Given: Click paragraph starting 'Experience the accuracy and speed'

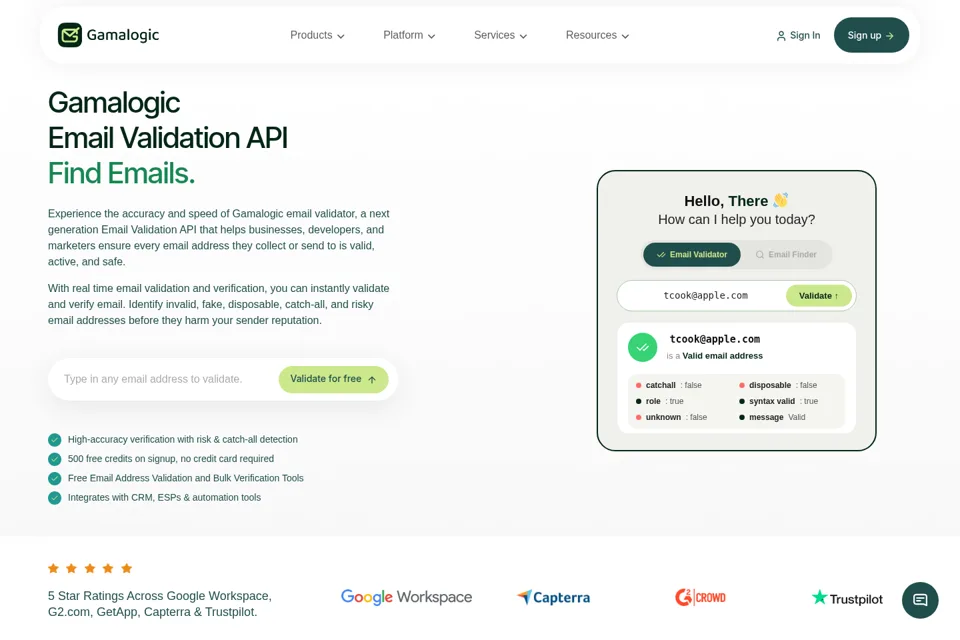Looking at the screenshot, I should 219,238.
